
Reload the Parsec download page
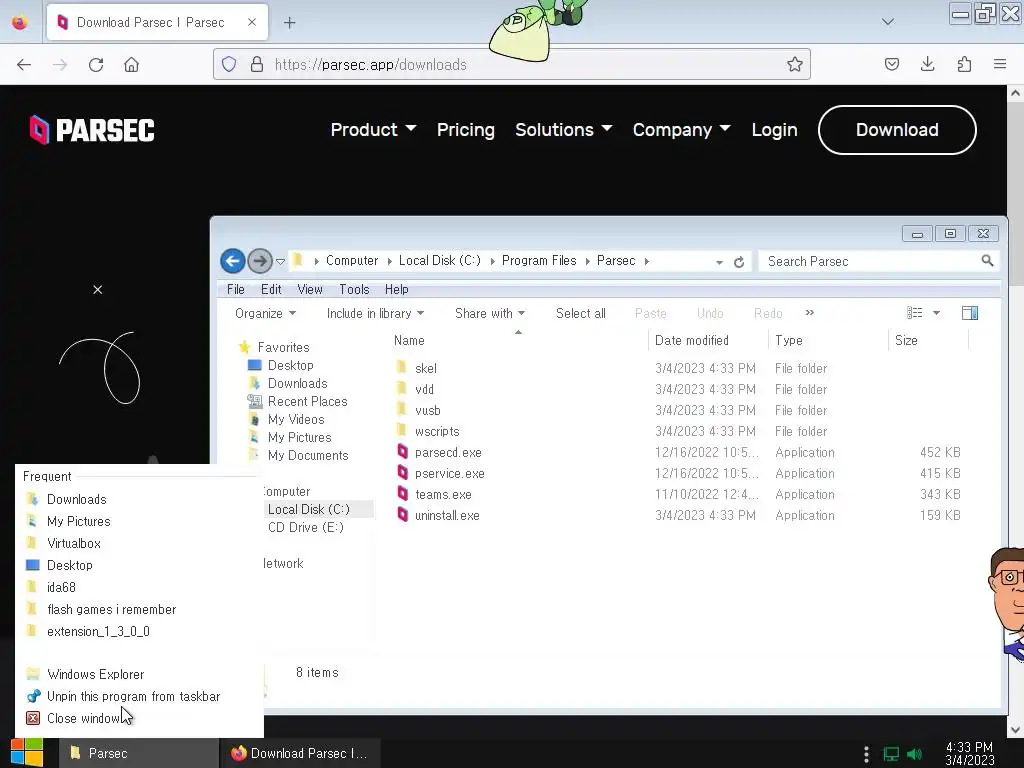coord(96,65)
